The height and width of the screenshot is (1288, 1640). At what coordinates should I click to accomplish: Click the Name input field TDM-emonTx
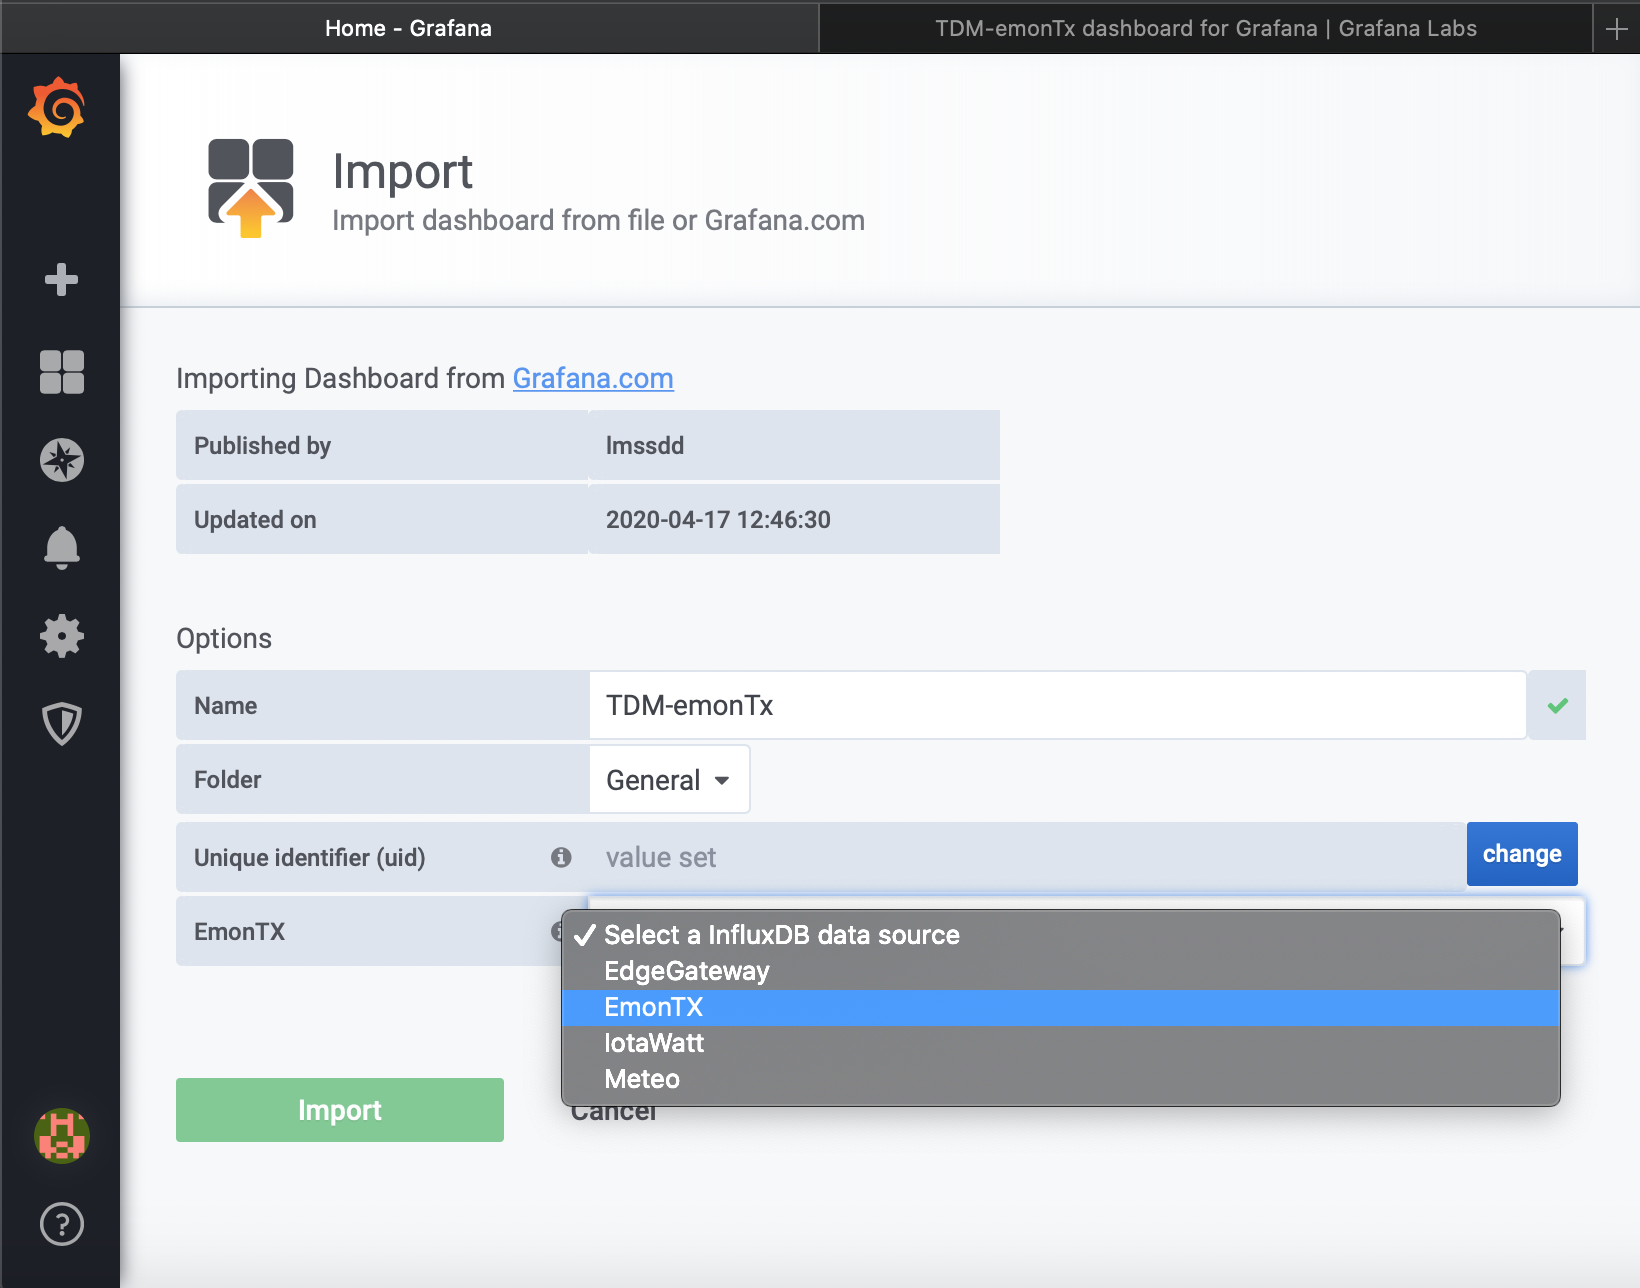tap(1058, 705)
